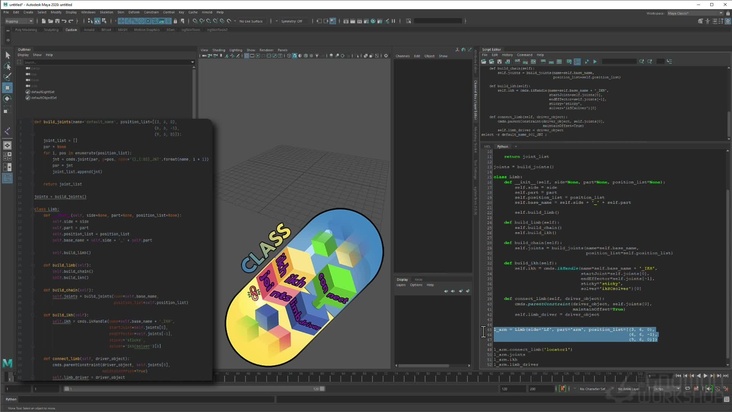Image resolution: width=732 pixels, height=412 pixels.
Task: Open Command menu in Script Editor
Action: tap(525, 55)
